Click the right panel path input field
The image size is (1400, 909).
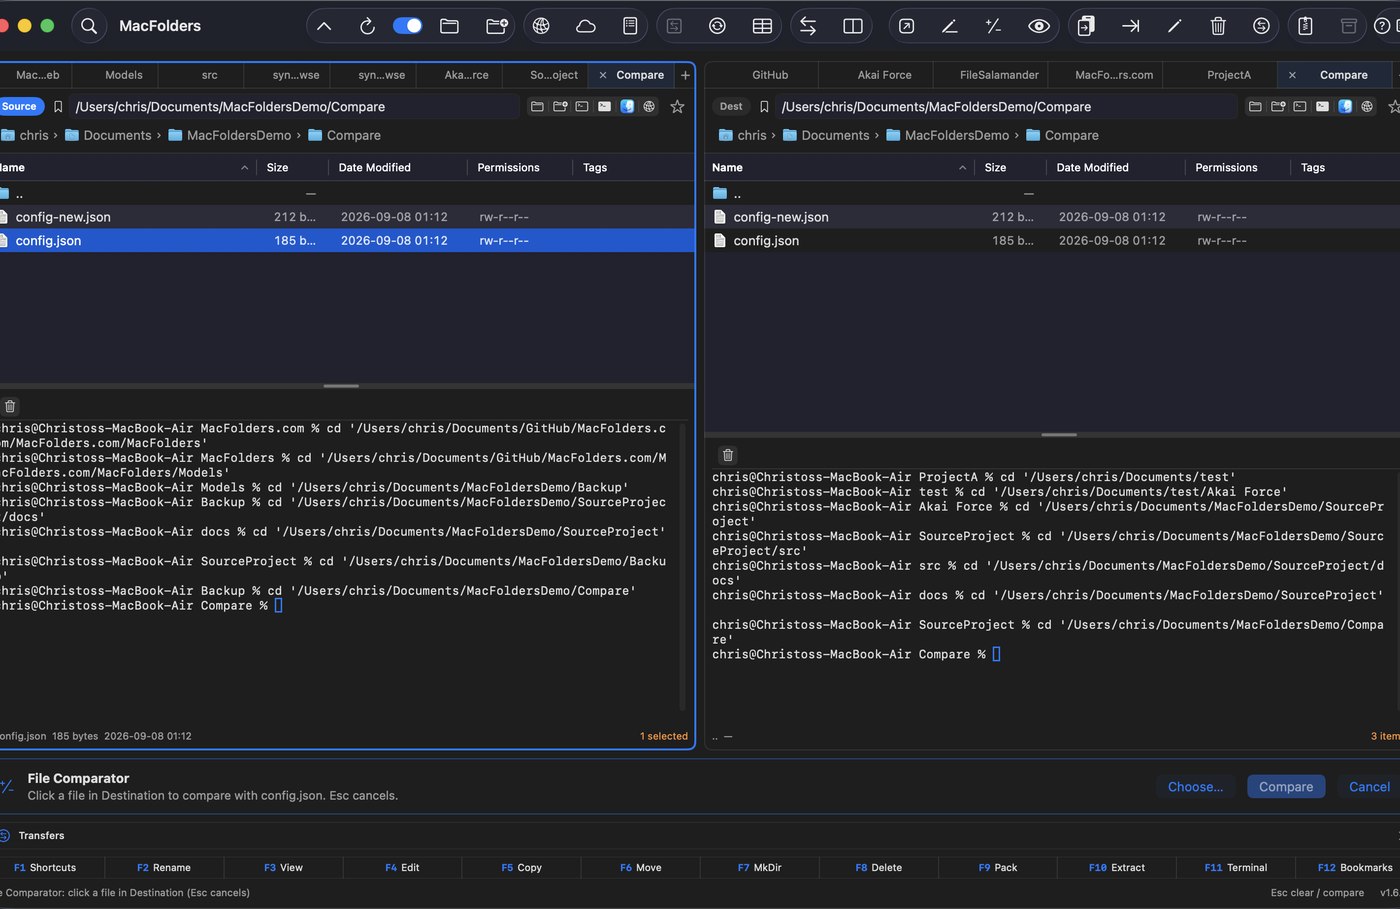(1008, 107)
